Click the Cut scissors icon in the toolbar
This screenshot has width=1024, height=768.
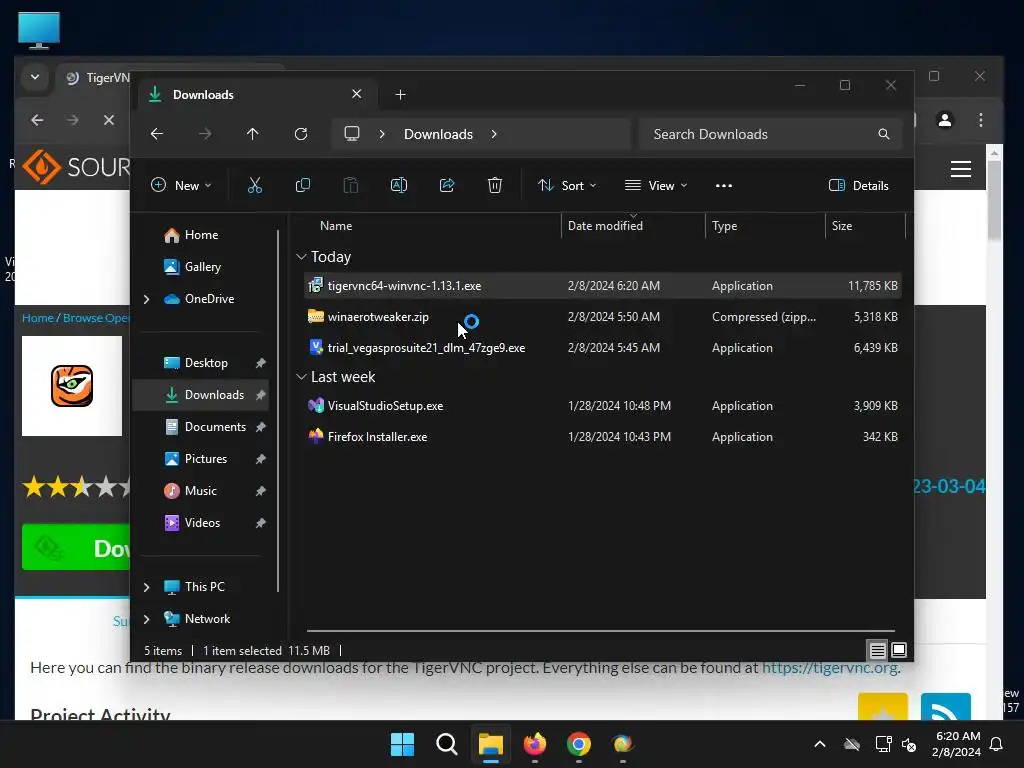coord(255,185)
